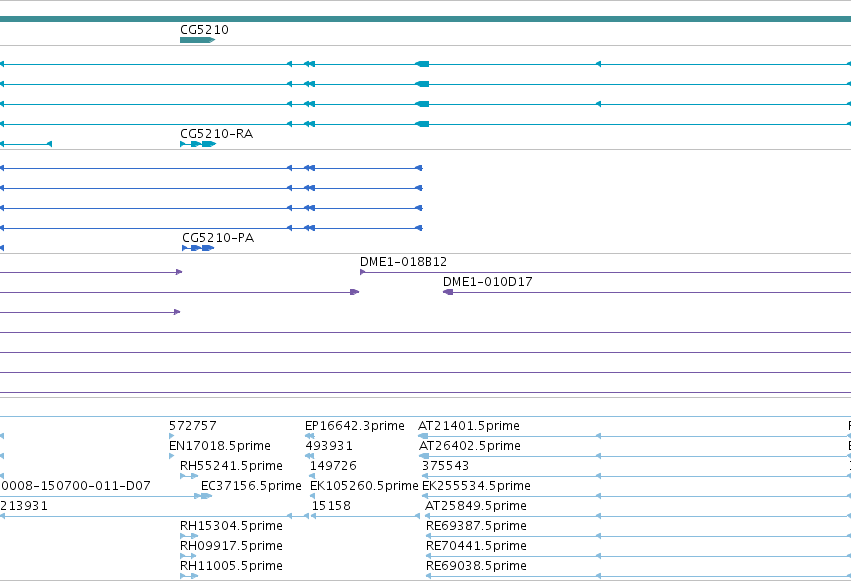Select the CG5210-PA coding exon glyph
The image size is (851, 581).
198,248
